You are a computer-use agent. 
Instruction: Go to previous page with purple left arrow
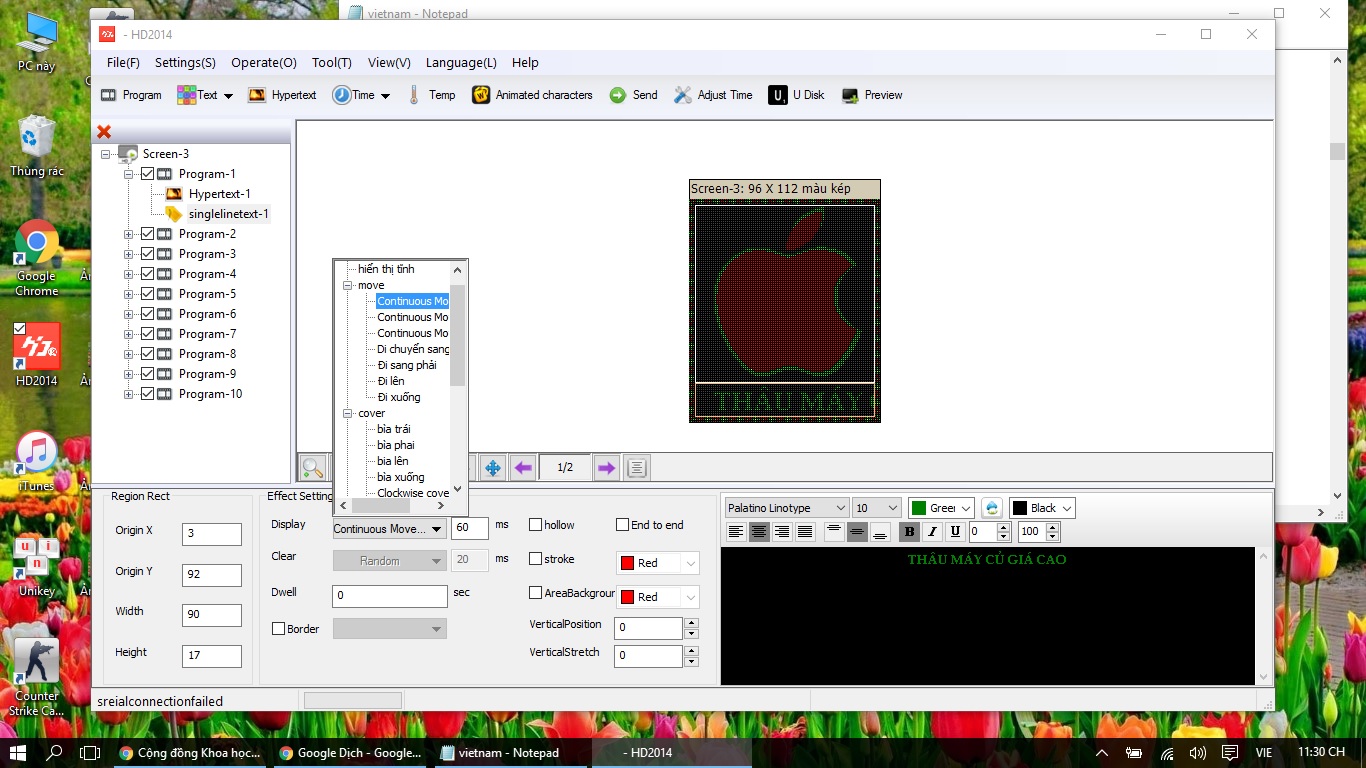pyautogui.click(x=522, y=467)
